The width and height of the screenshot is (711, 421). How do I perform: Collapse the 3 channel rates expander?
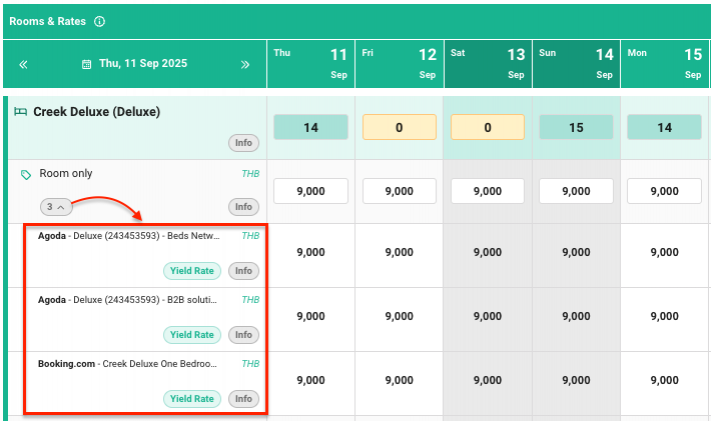tap(56, 207)
